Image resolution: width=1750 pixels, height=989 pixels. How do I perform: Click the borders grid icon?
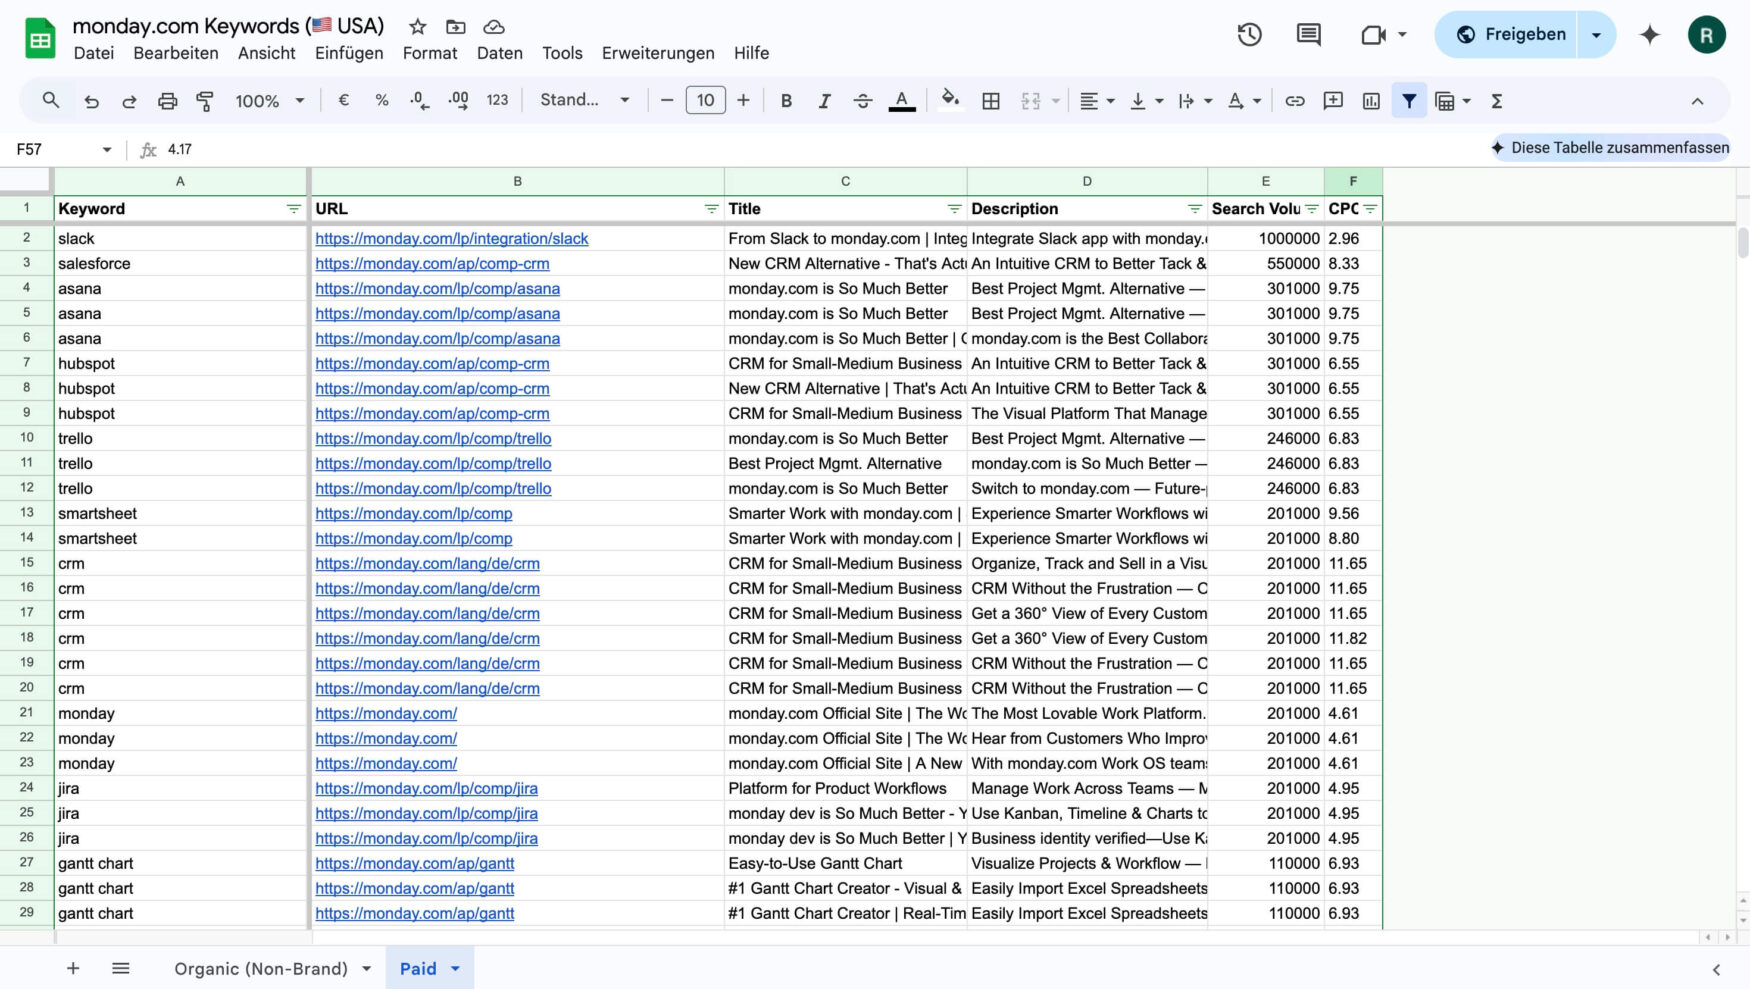[x=991, y=101]
